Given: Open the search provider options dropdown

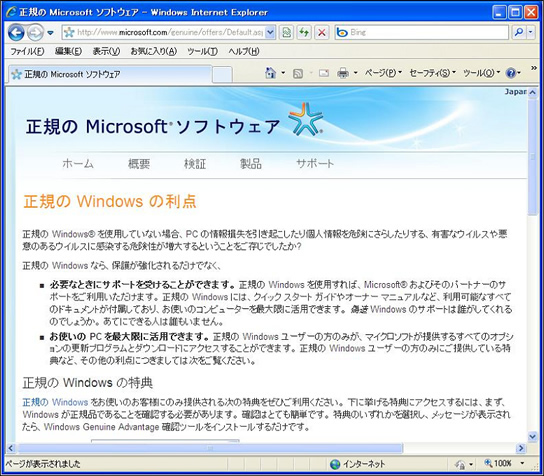Looking at the screenshot, I should point(531,33).
